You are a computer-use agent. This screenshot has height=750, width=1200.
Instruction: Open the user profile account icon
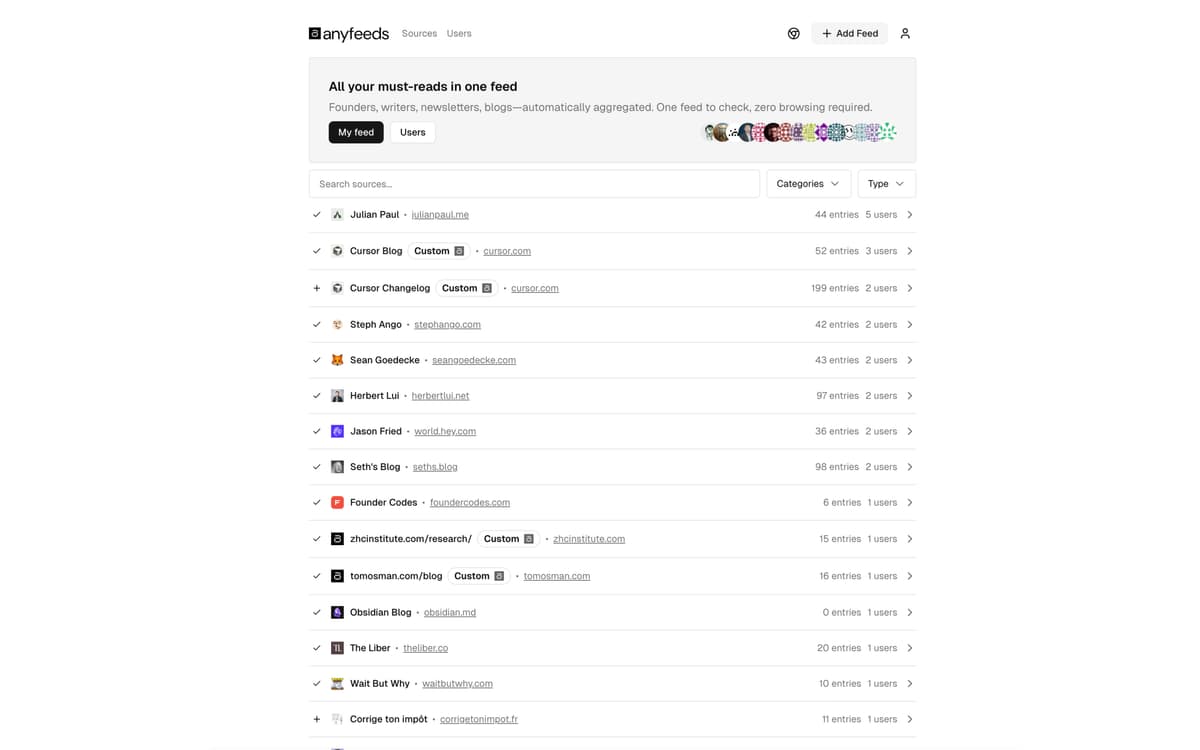(x=905, y=33)
